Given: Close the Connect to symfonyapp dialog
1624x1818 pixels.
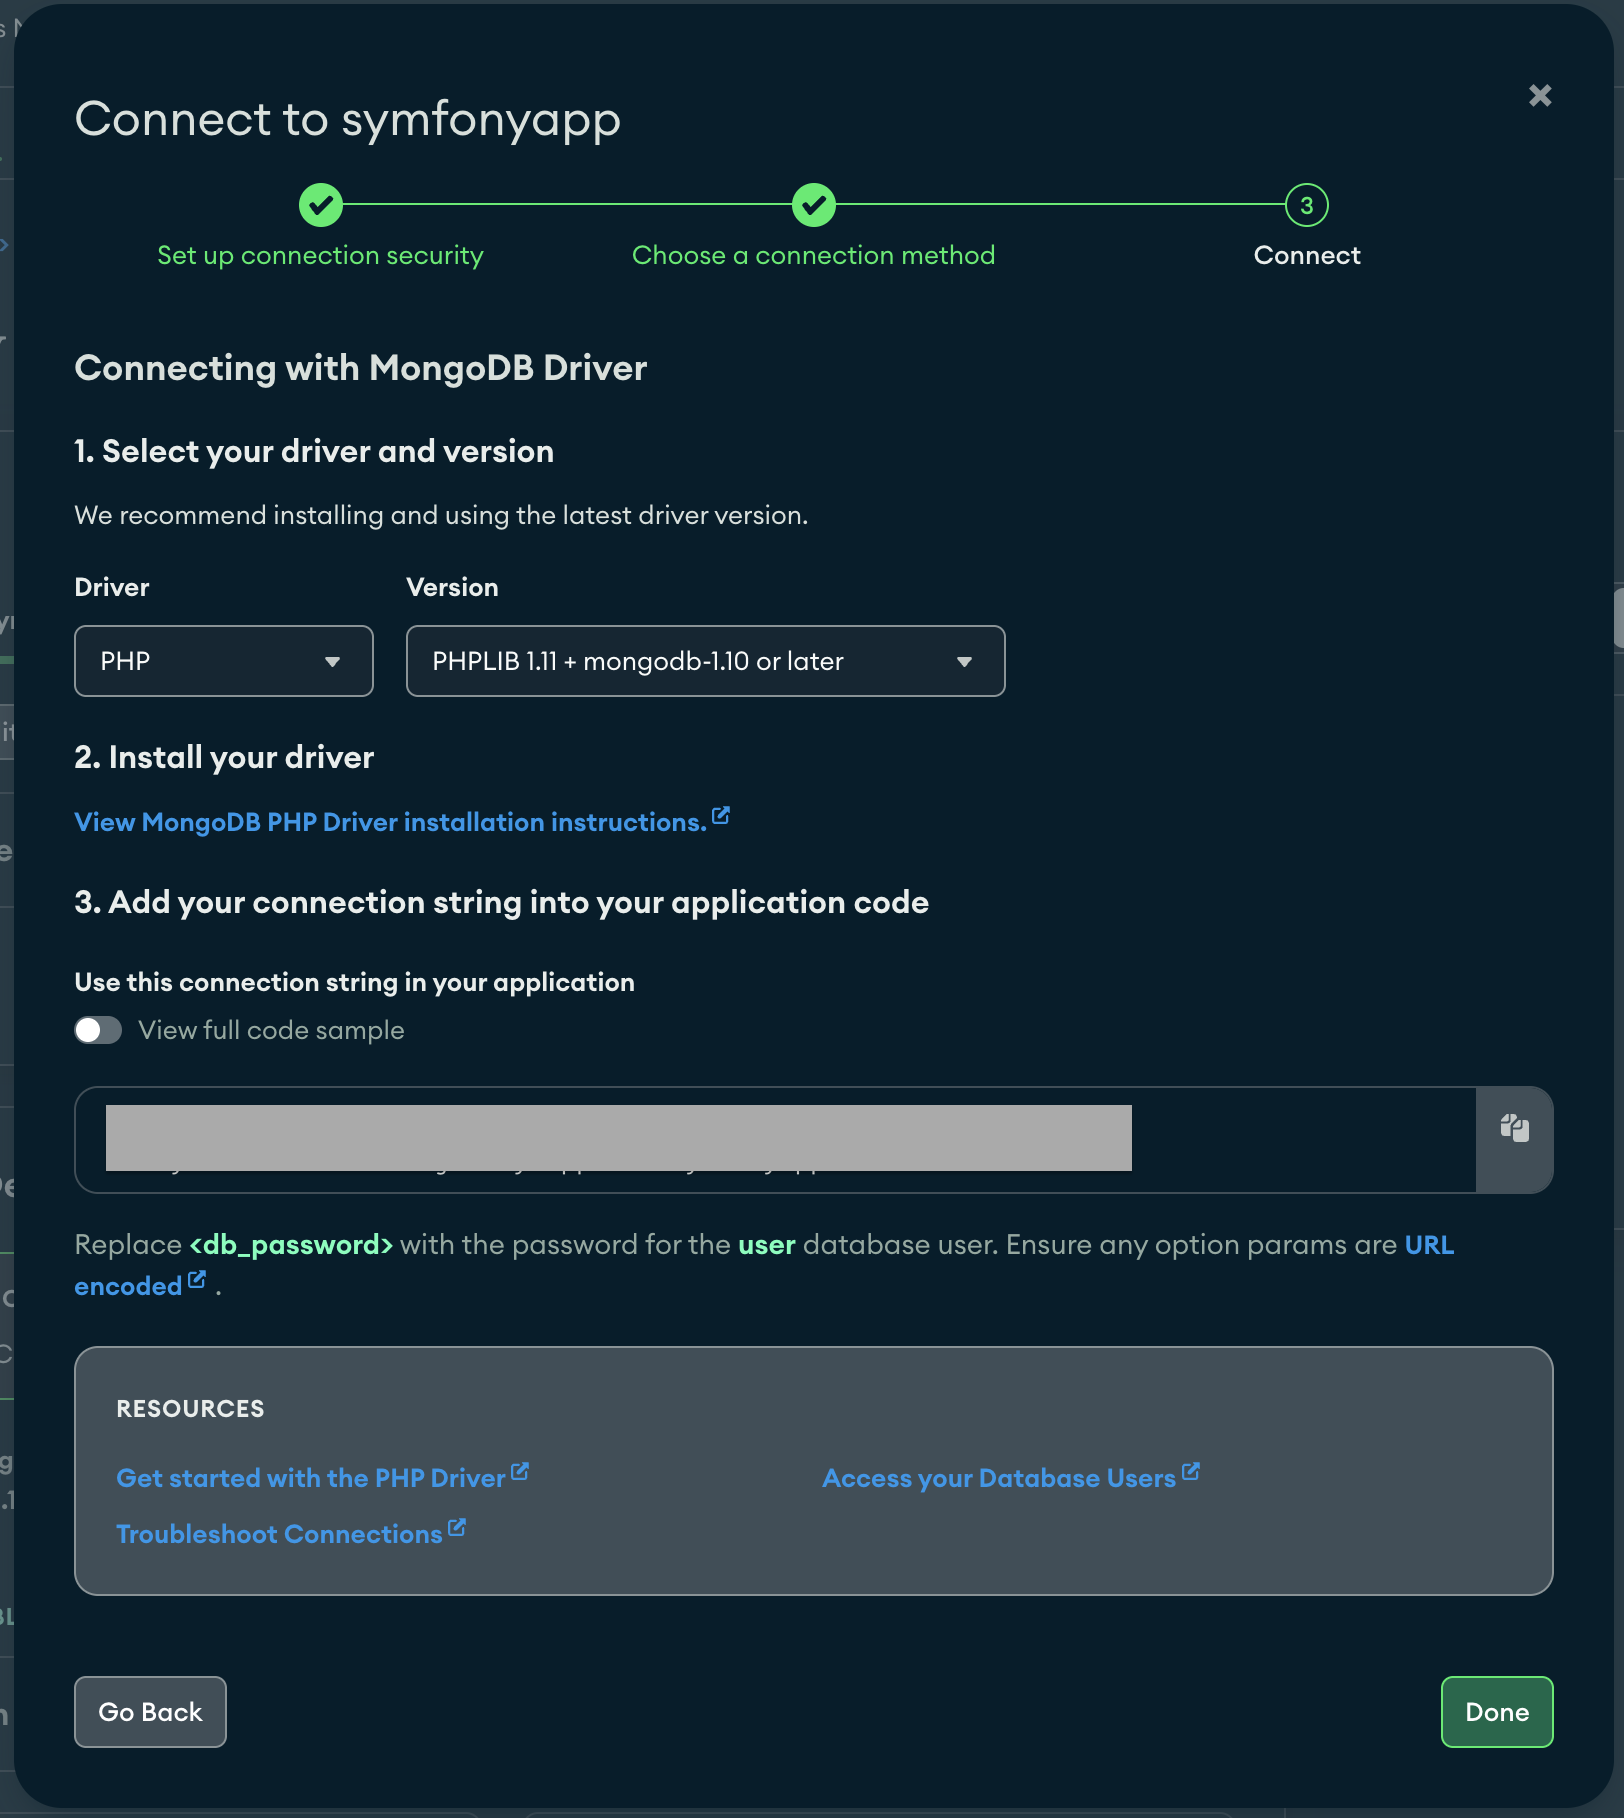Looking at the screenshot, I should (1540, 96).
